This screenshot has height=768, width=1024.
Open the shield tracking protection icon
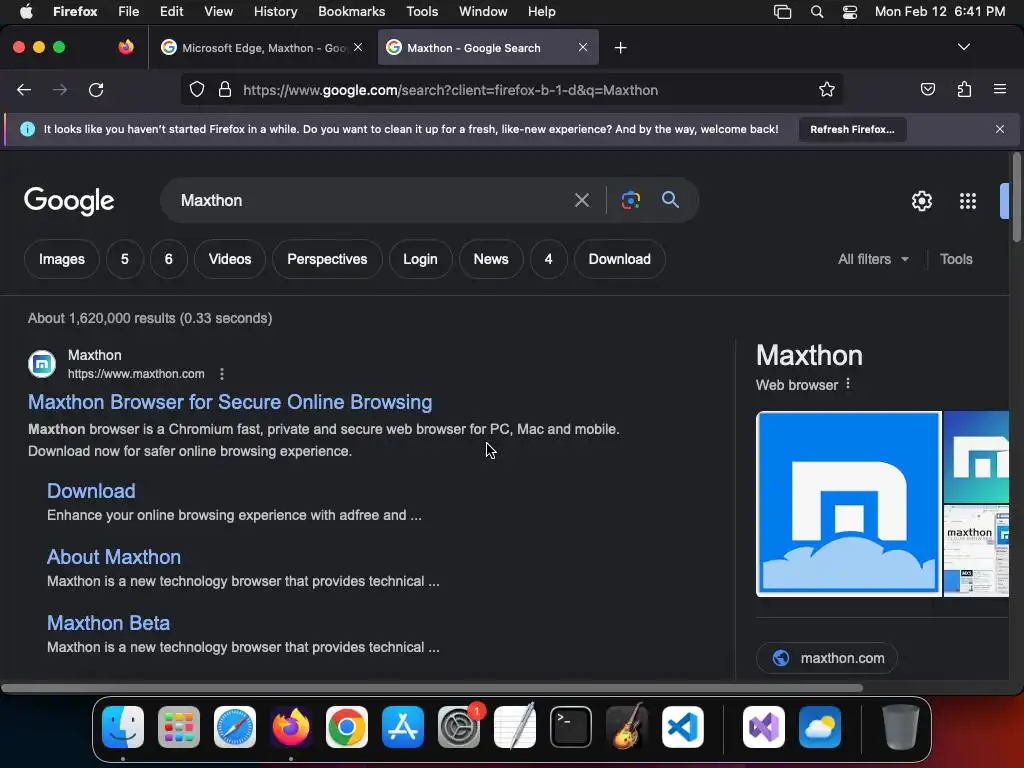(197, 89)
